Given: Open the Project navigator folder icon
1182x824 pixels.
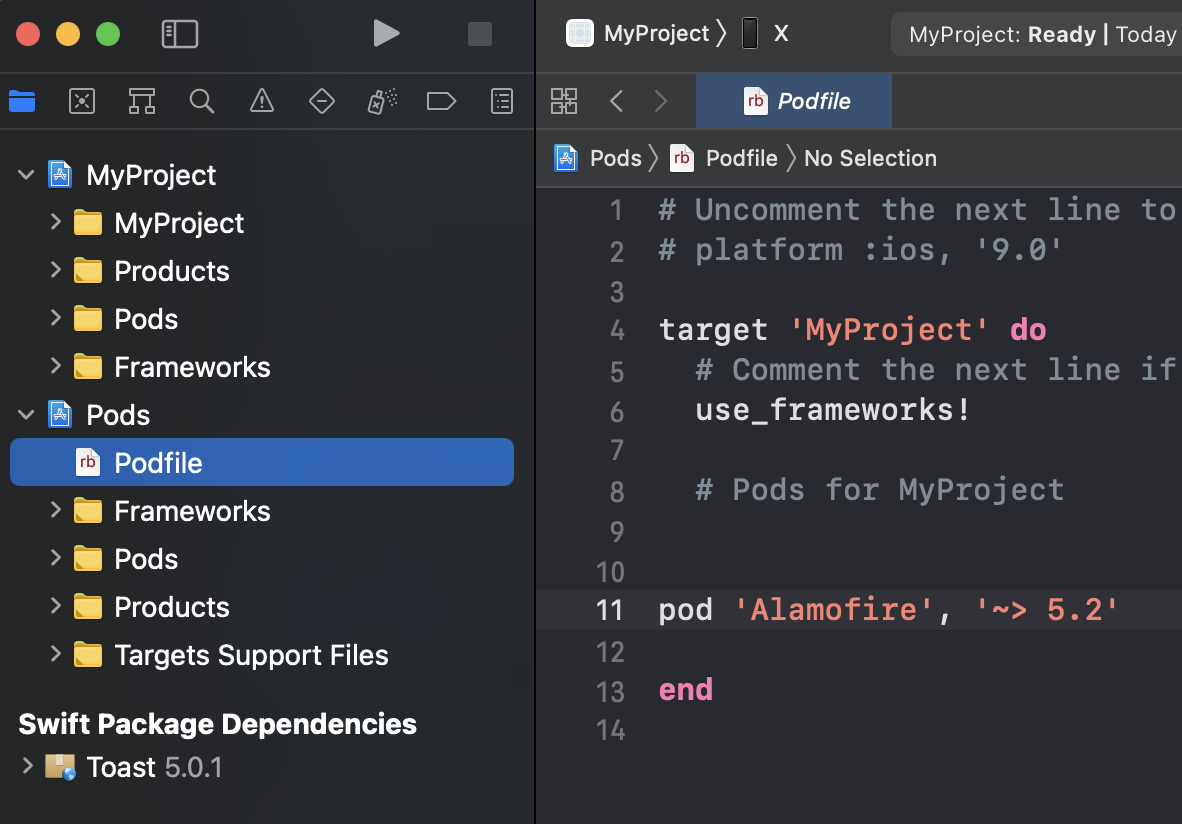Looking at the screenshot, I should point(22,101).
